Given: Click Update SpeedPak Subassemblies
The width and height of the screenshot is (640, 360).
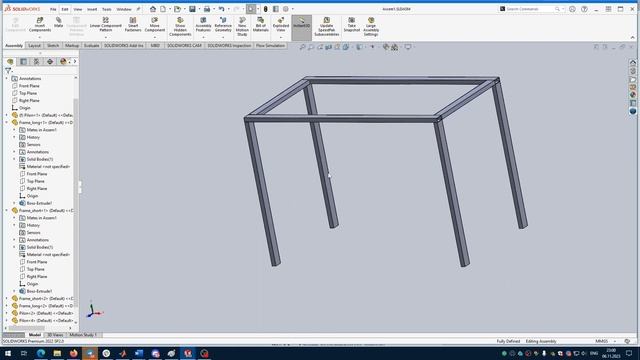Looking at the screenshot, I should pyautogui.click(x=327, y=27).
